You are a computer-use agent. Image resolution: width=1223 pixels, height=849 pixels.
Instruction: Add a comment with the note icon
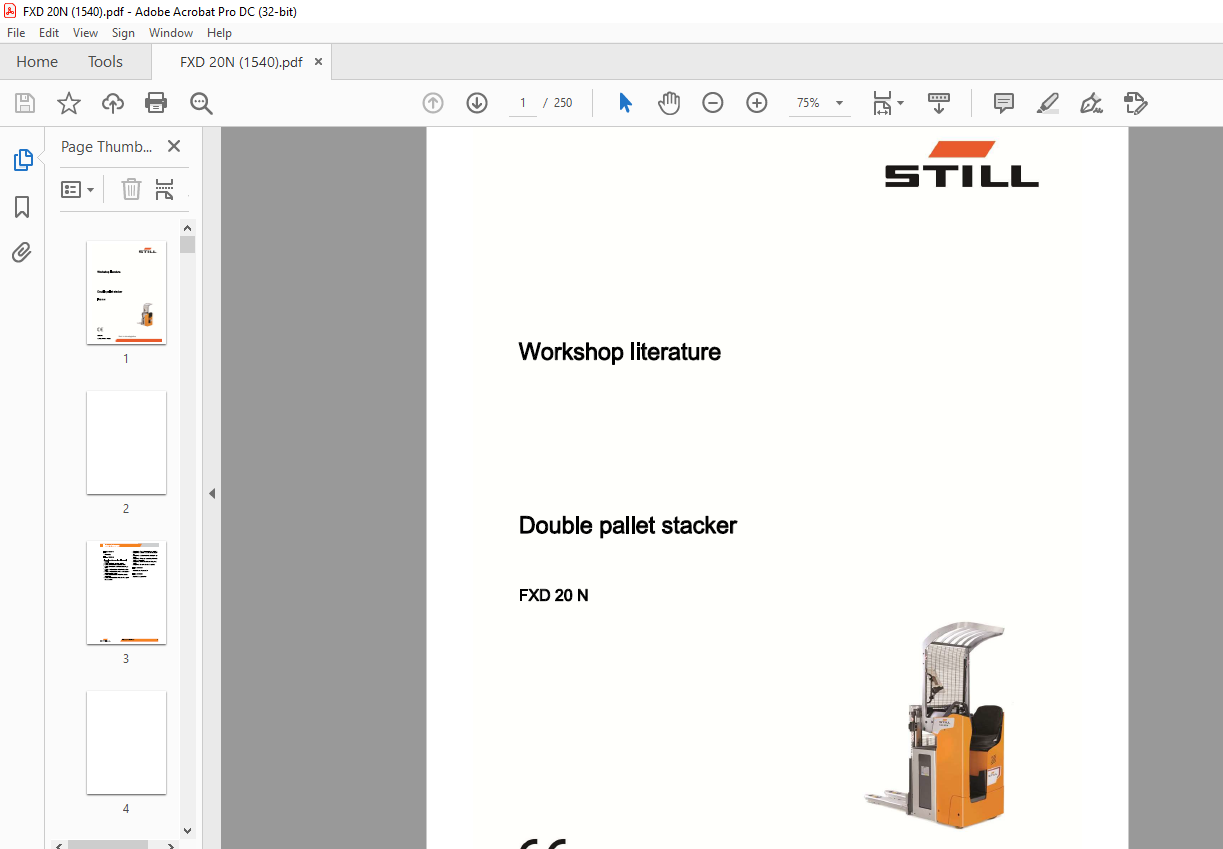point(1004,103)
